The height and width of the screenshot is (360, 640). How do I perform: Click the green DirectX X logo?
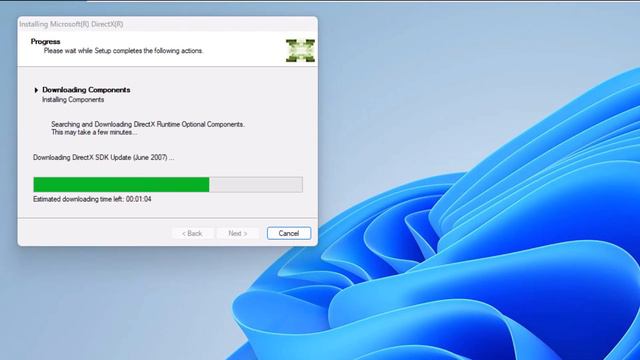coord(300,51)
